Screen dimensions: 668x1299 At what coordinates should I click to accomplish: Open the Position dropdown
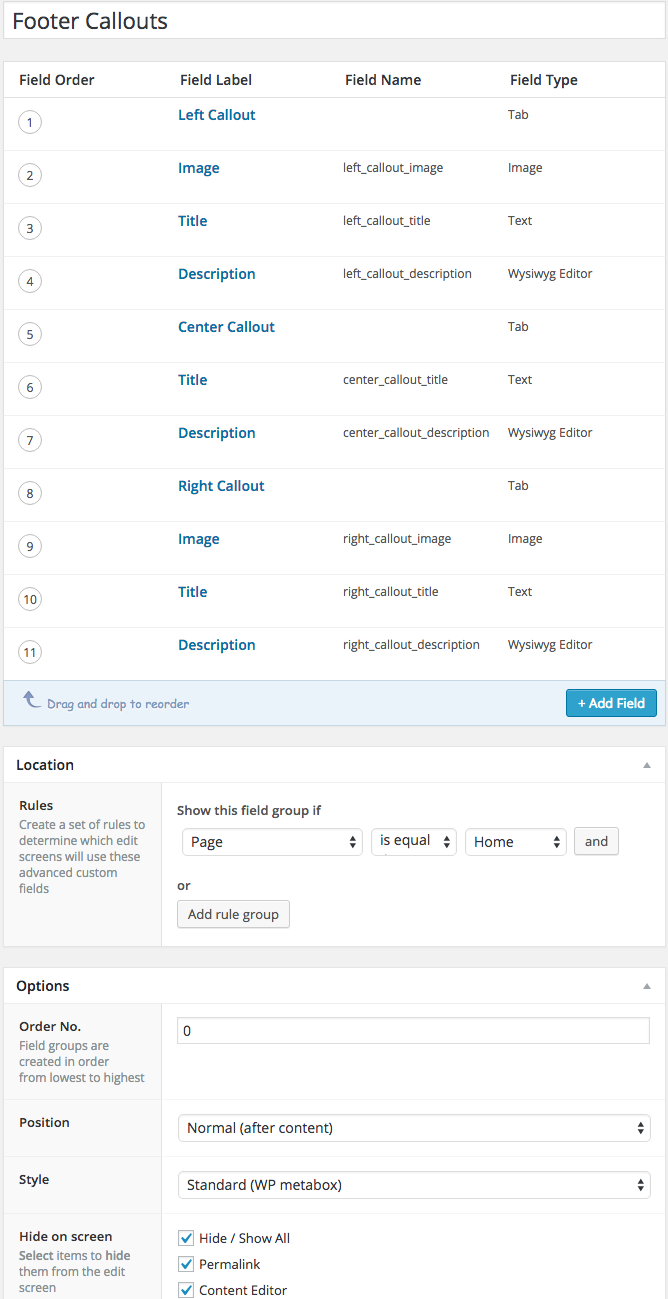414,1128
